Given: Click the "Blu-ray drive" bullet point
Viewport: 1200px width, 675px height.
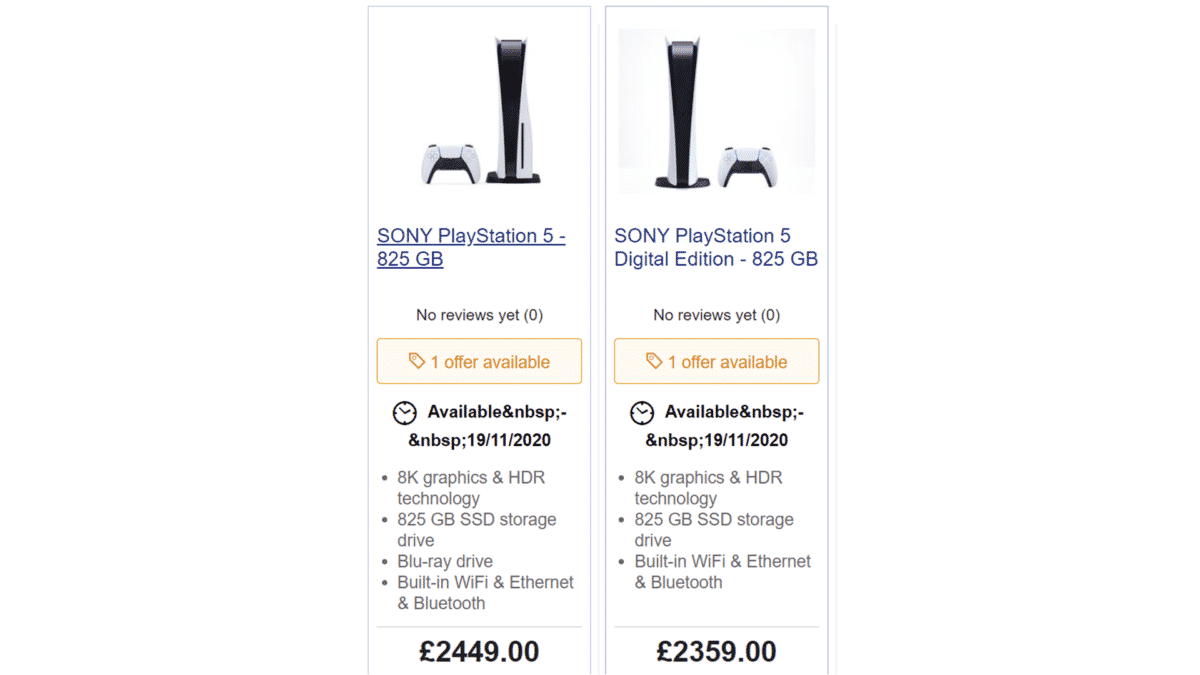Looking at the screenshot, I should (x=444, y=561).
